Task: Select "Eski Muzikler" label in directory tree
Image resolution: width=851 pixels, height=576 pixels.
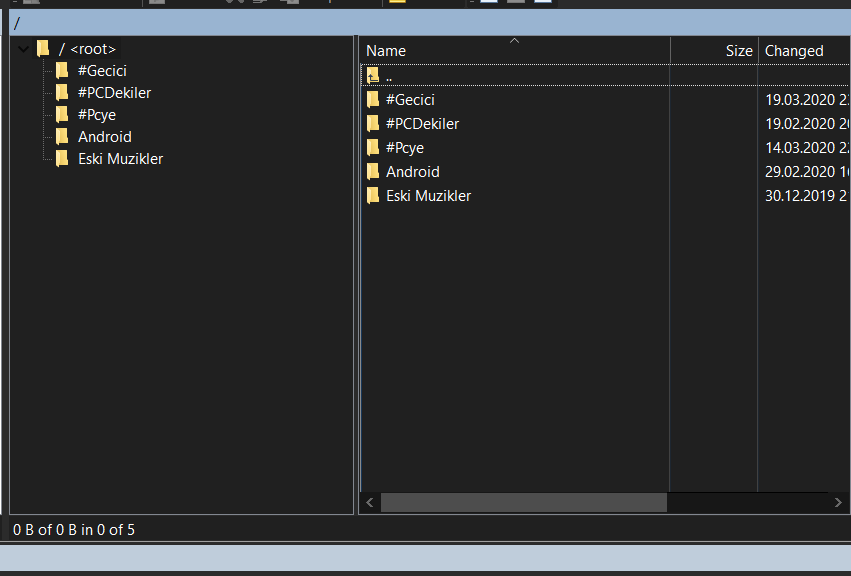Action: tap(120, 159)
